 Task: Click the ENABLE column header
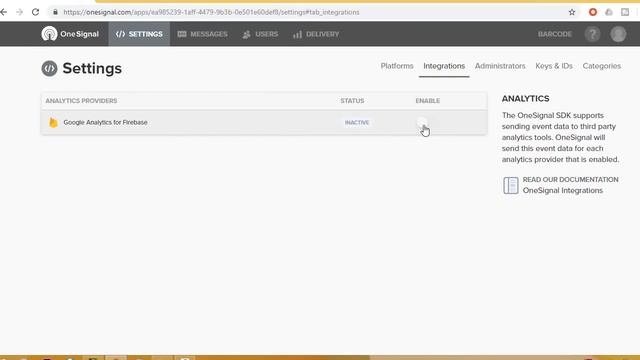428,101
